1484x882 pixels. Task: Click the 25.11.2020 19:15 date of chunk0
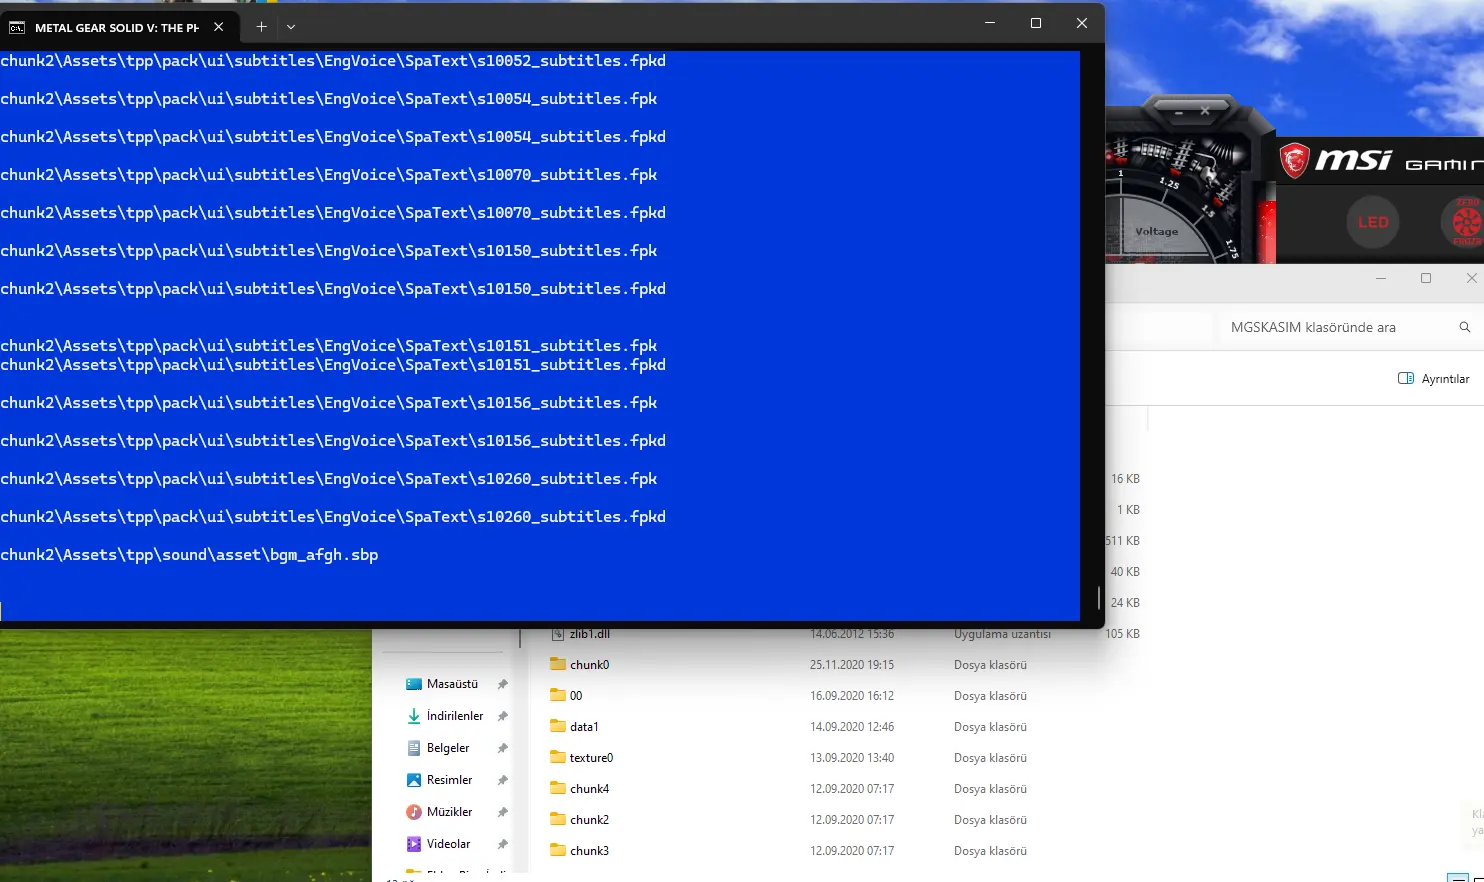pos(852,665)
